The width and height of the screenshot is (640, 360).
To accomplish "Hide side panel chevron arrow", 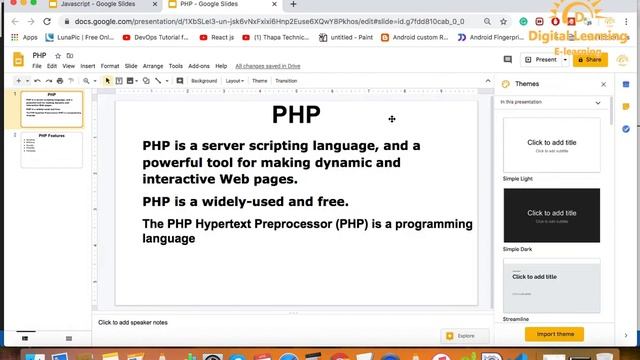I will [626, 336].
